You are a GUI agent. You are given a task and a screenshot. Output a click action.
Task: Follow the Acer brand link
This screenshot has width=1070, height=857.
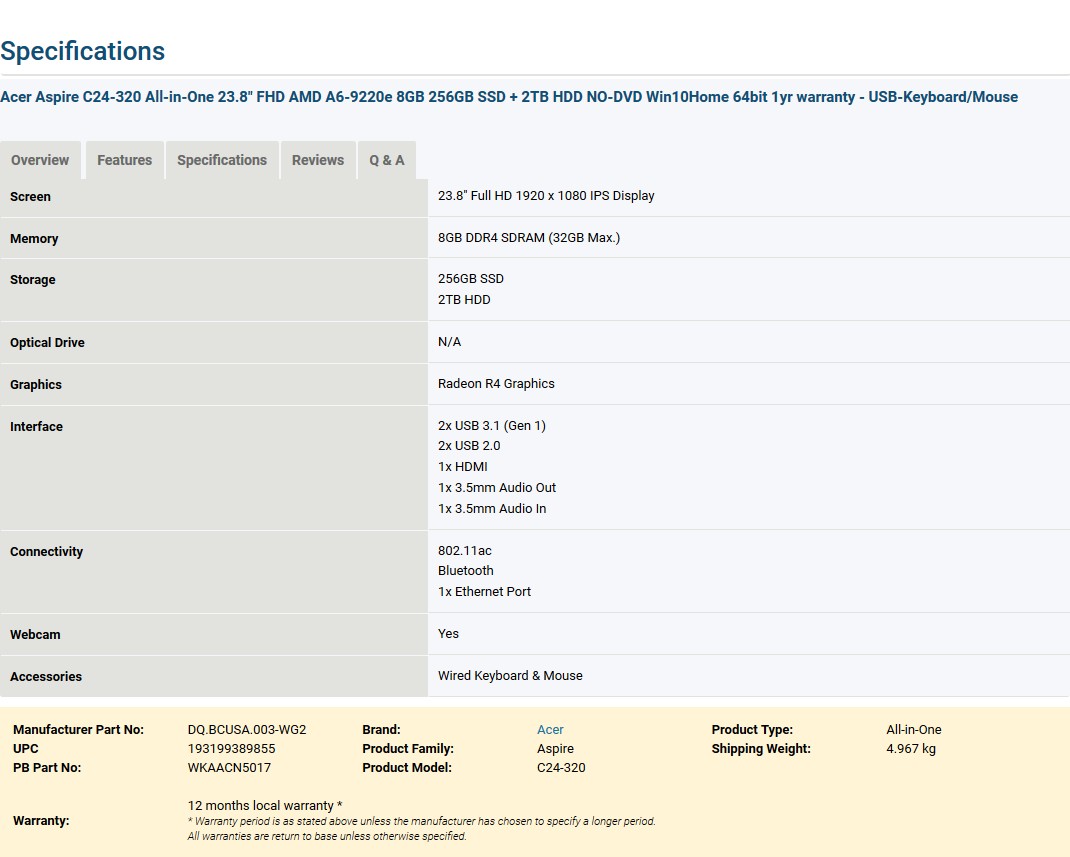point(550,729)
